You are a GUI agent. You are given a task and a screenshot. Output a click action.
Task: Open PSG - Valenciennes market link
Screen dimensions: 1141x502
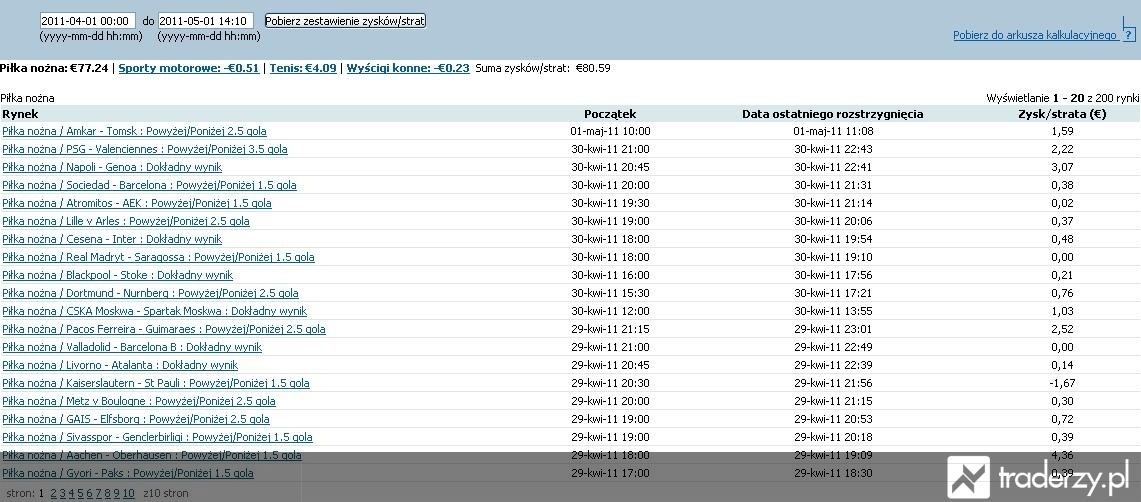pyautogui.click(x=145, y=149)
